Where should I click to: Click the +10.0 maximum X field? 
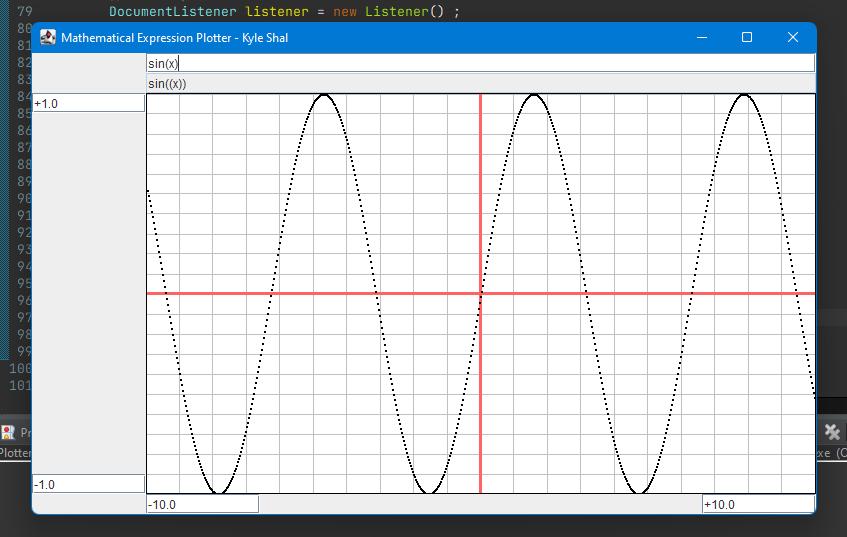(x=758, y=504)
